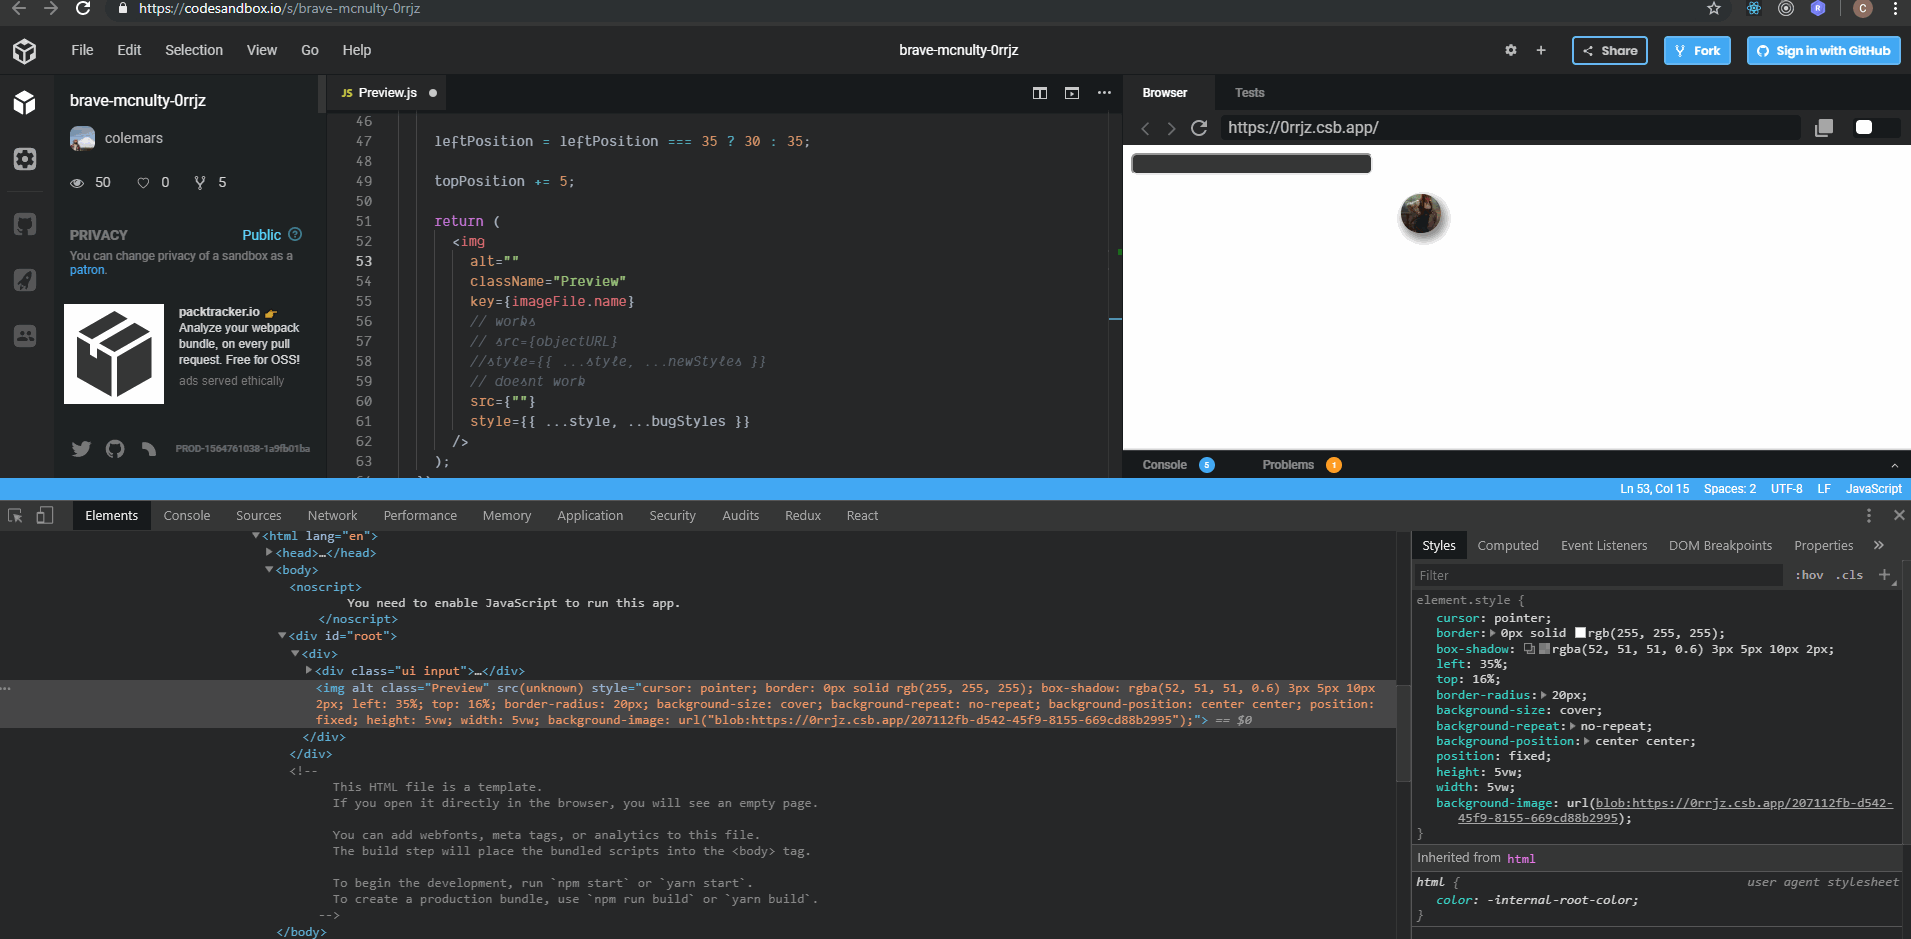Toggle preview projection view switch
This screenshot has width=1911, height=939.
click(x=1876, y=127)
